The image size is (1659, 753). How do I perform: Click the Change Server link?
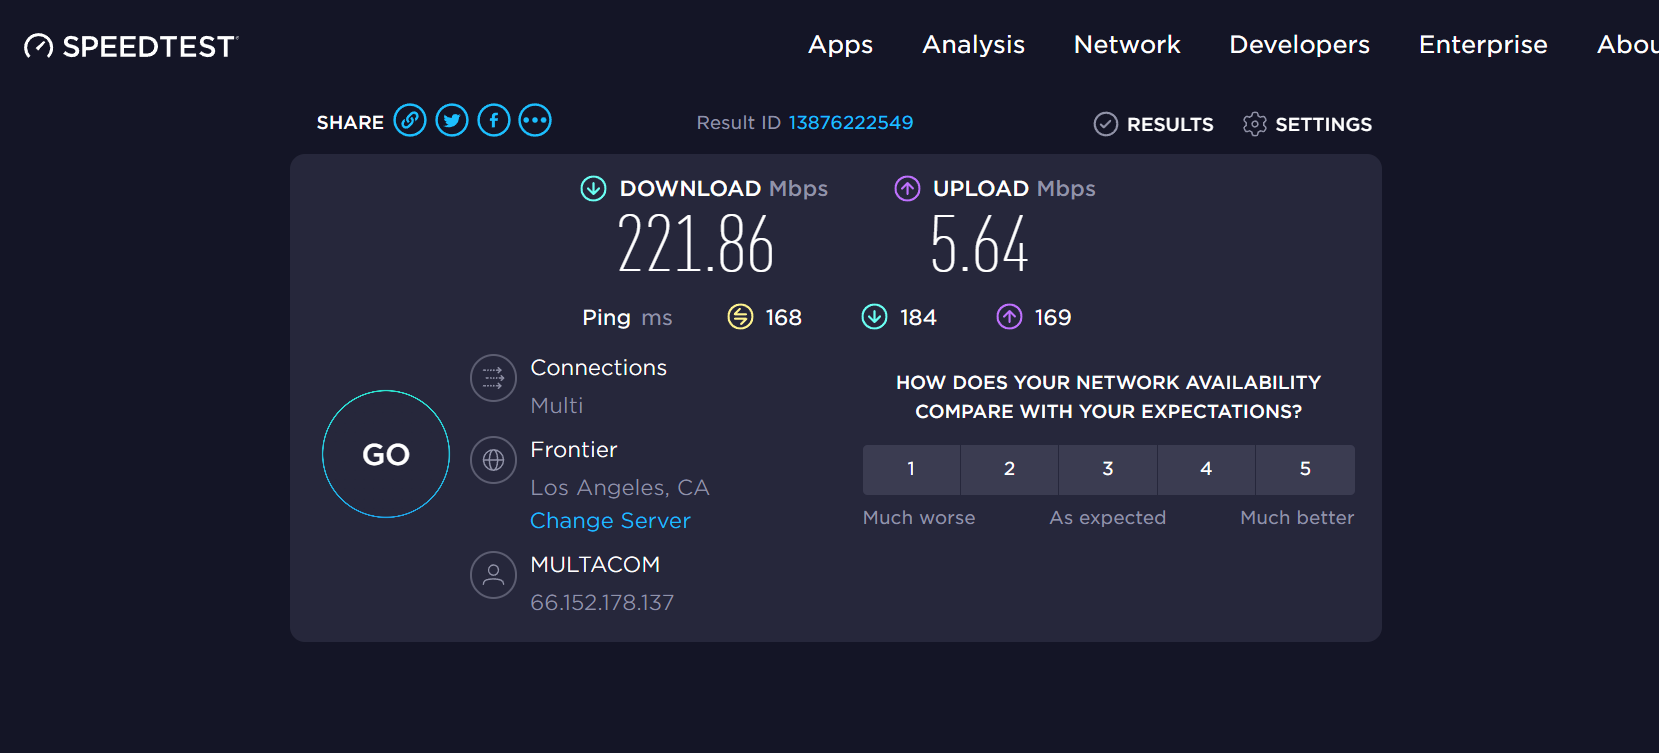point(610,521)
